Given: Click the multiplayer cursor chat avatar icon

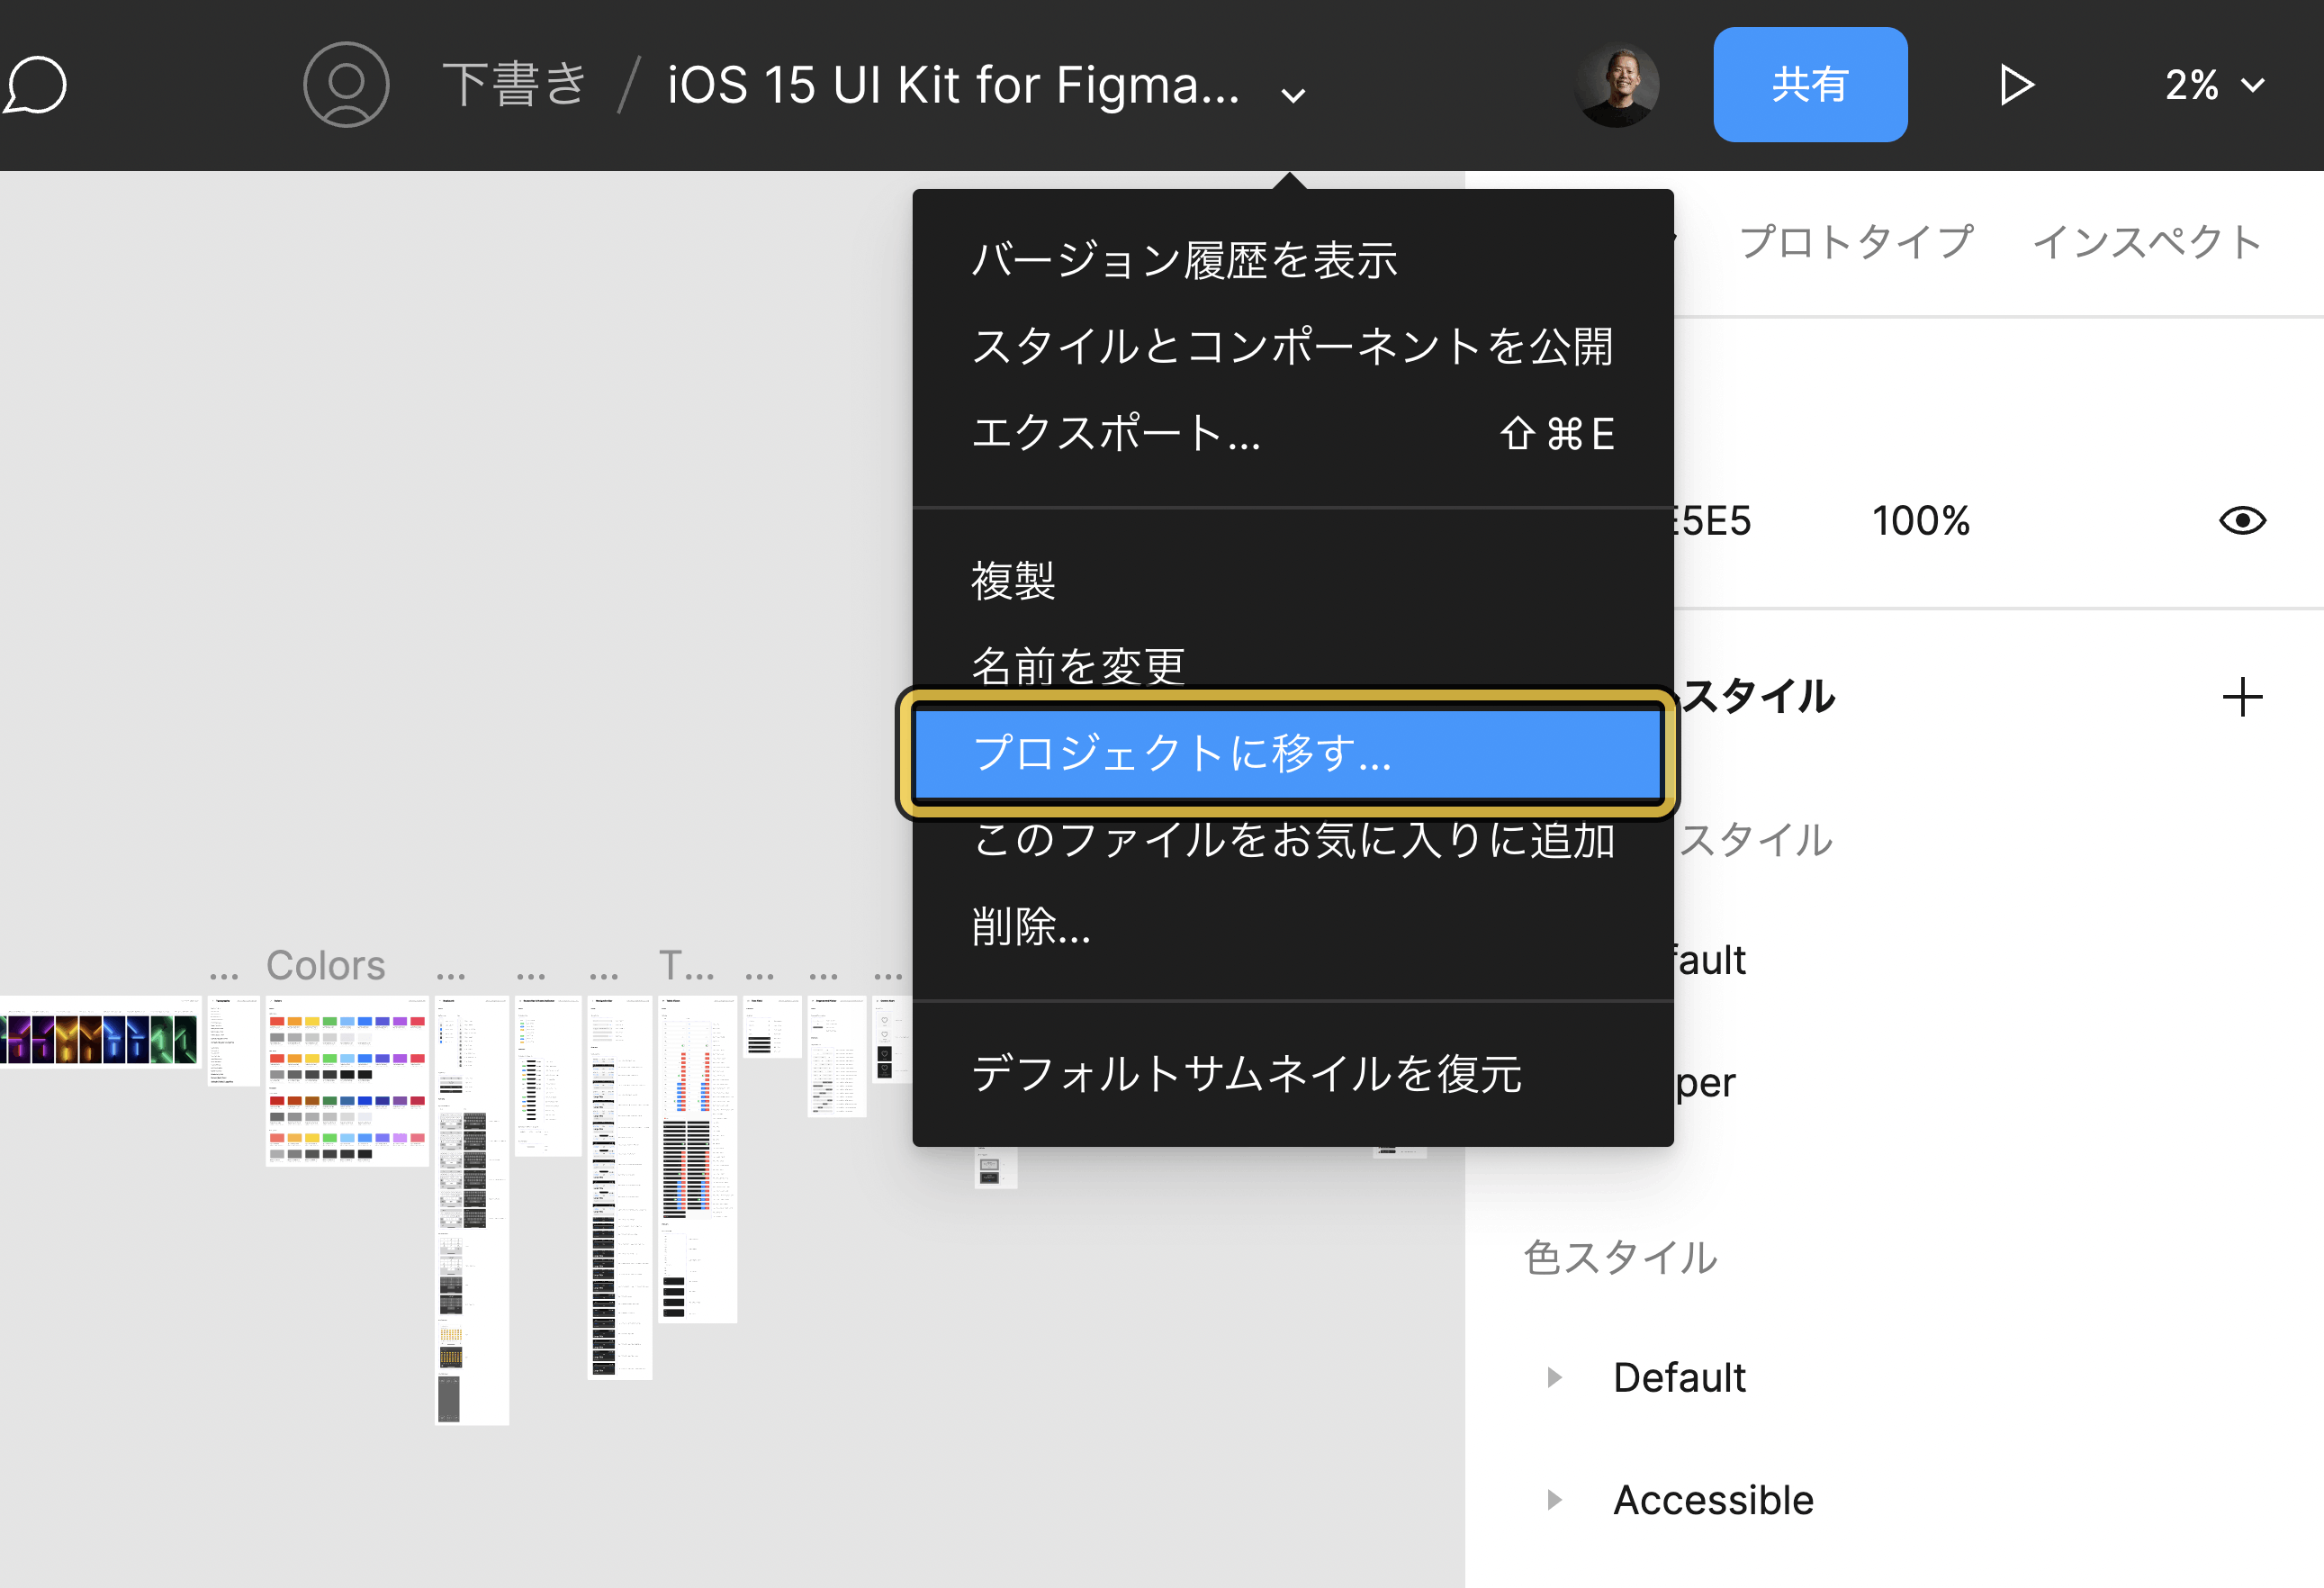Looking at the screenshot, I should tap(346, 85).
